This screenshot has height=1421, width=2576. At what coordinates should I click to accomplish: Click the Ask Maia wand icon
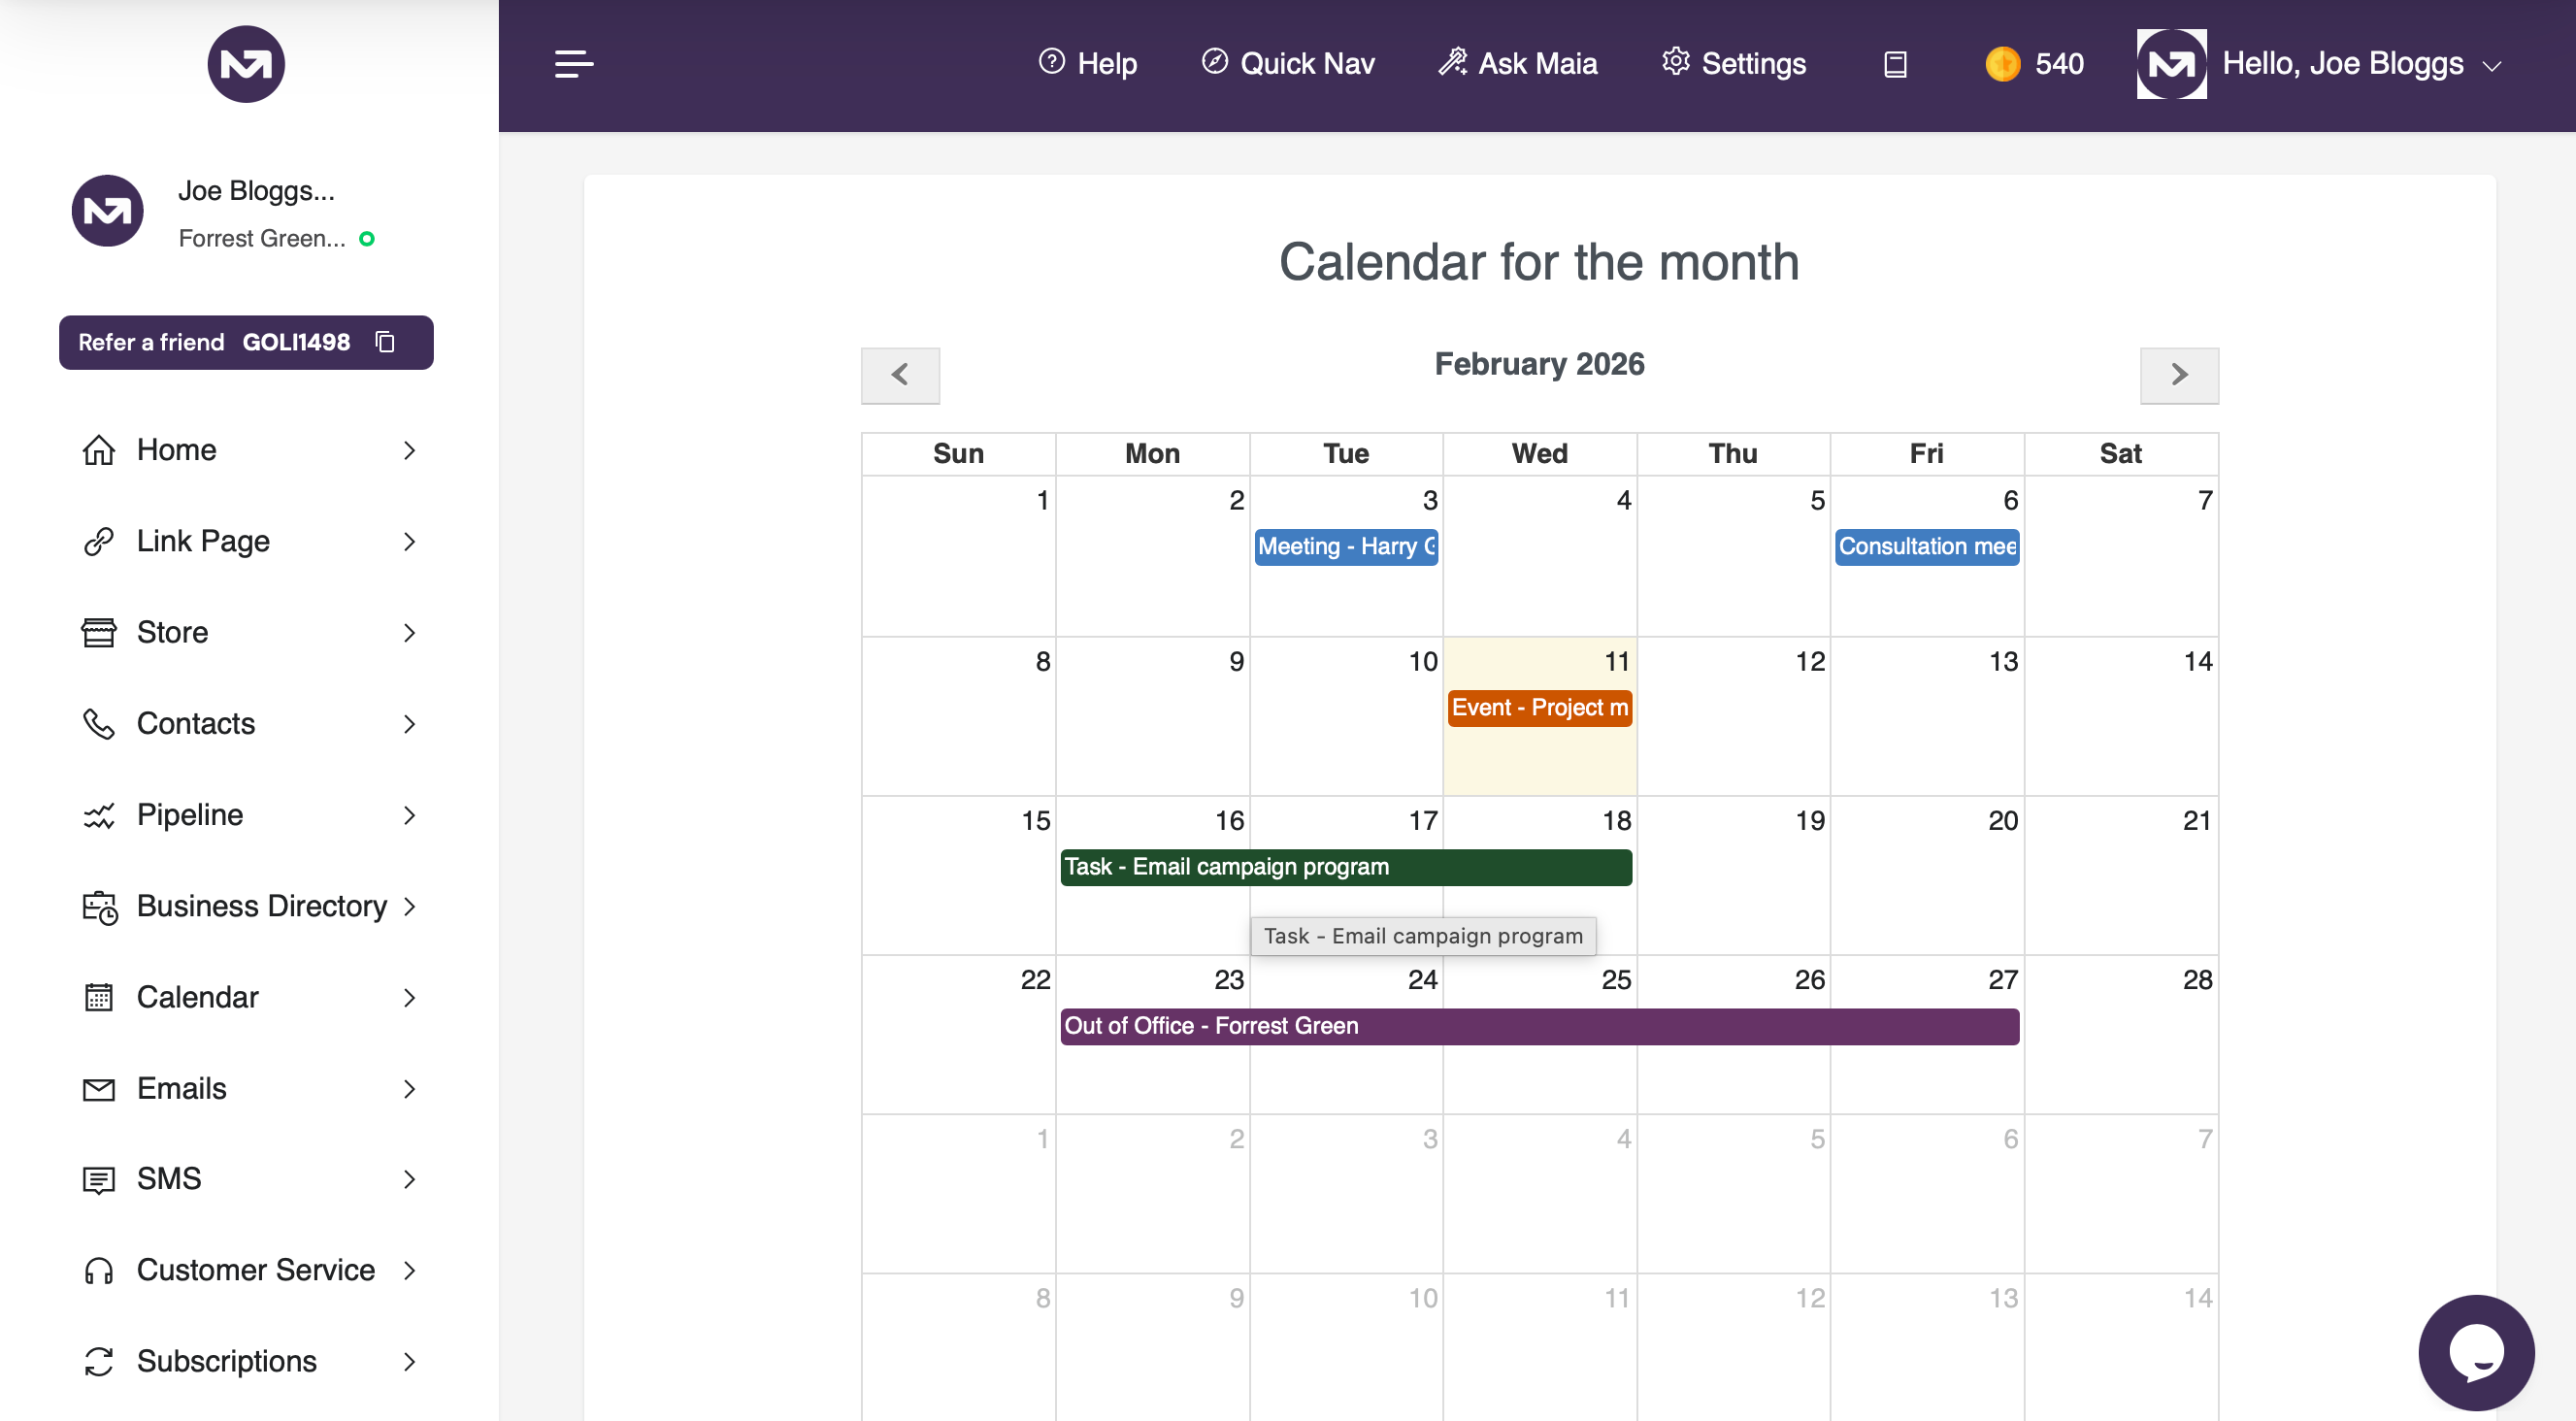coord(1452,62)
